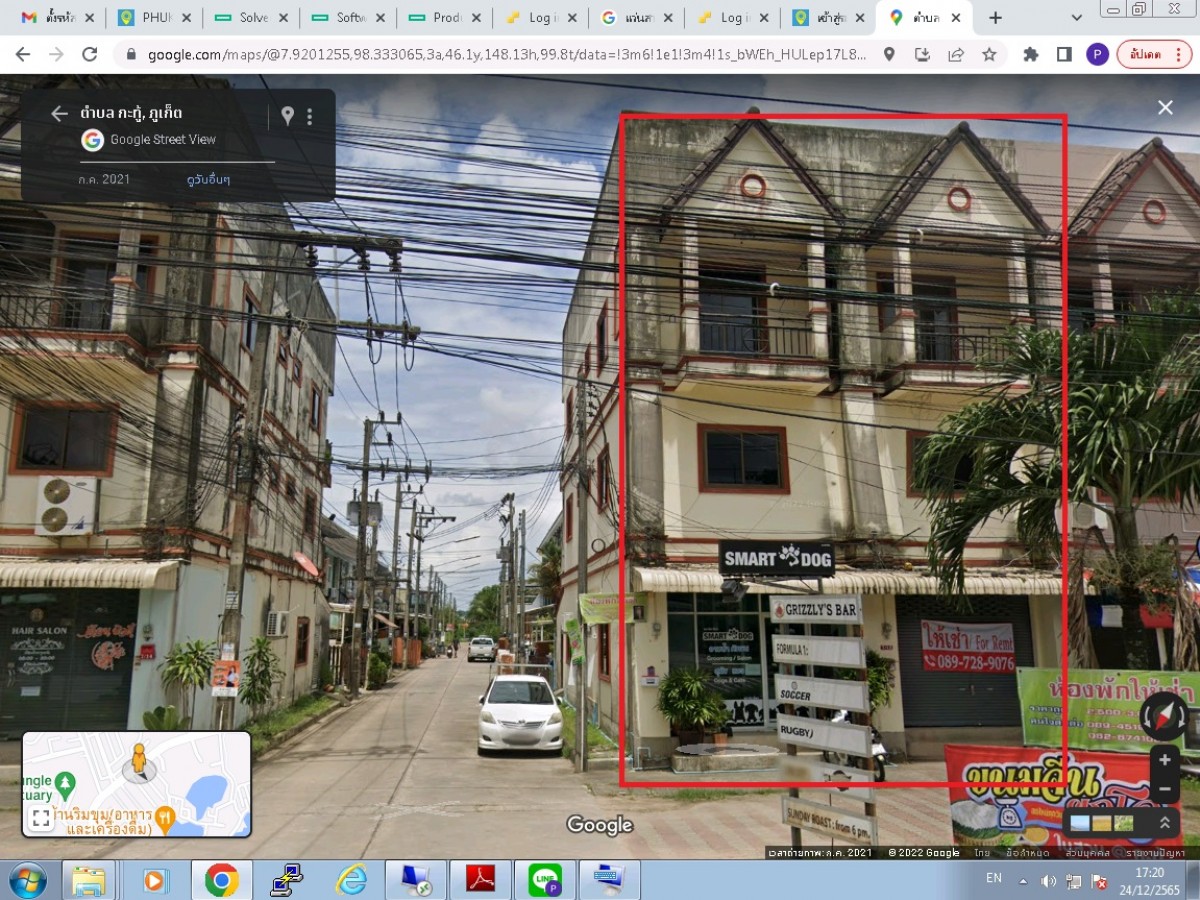Zoom out with the minus button
Viewport: 1200px width, 900px height.
pos(1164,789)
